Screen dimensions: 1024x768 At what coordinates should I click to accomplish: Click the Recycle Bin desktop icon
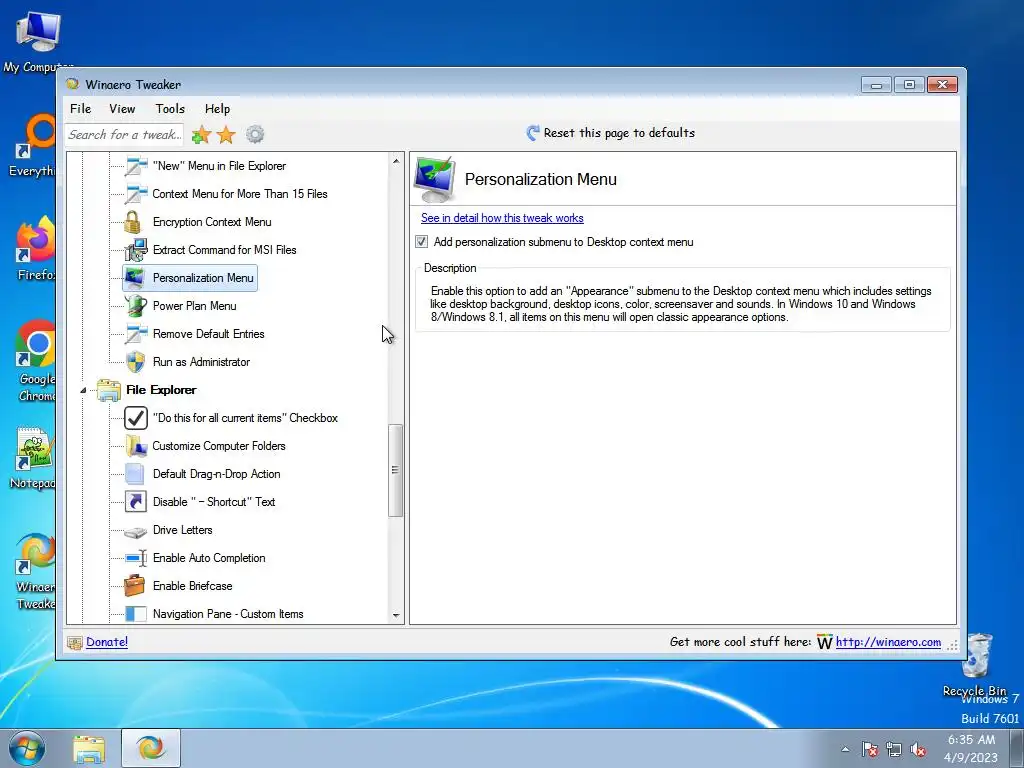976,665
